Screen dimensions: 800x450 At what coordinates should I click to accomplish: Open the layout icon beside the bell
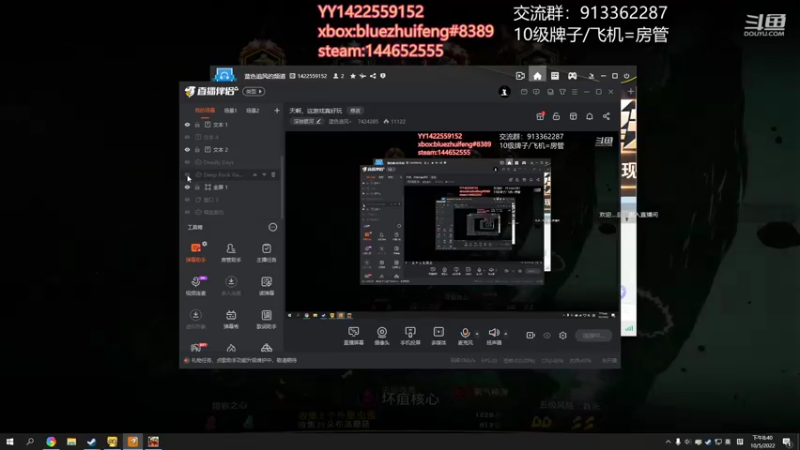(x=573, y=116)
